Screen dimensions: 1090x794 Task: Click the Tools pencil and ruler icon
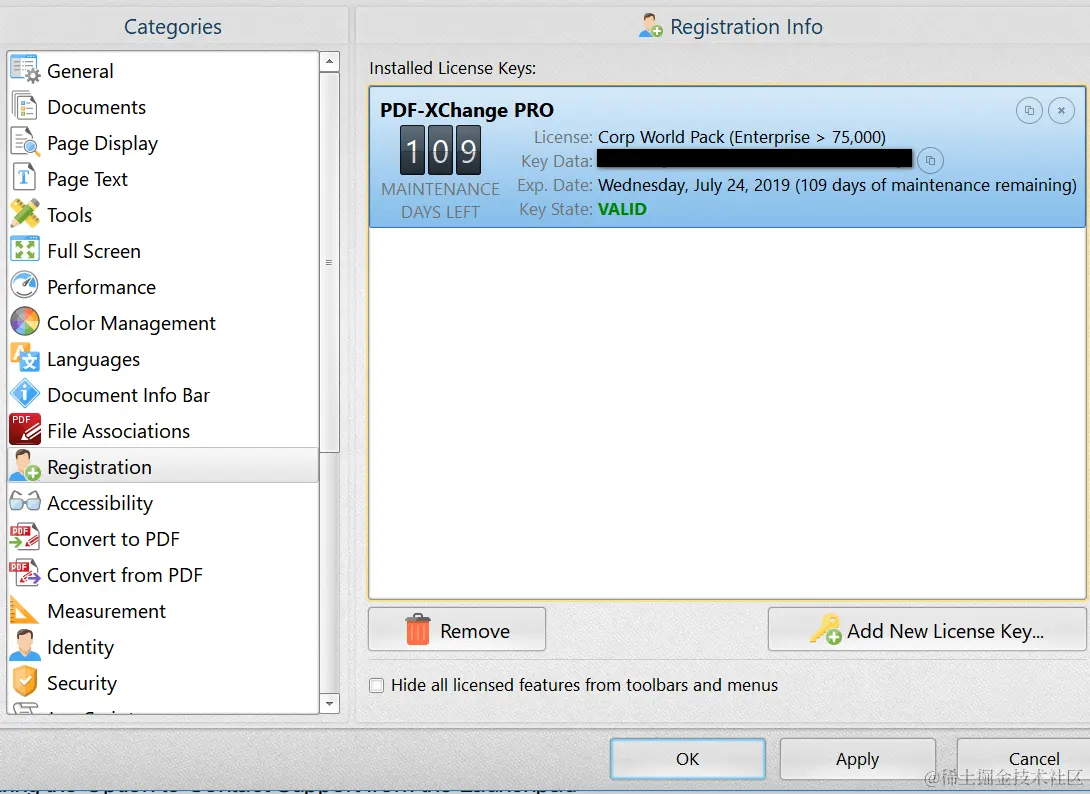point(25,214)
